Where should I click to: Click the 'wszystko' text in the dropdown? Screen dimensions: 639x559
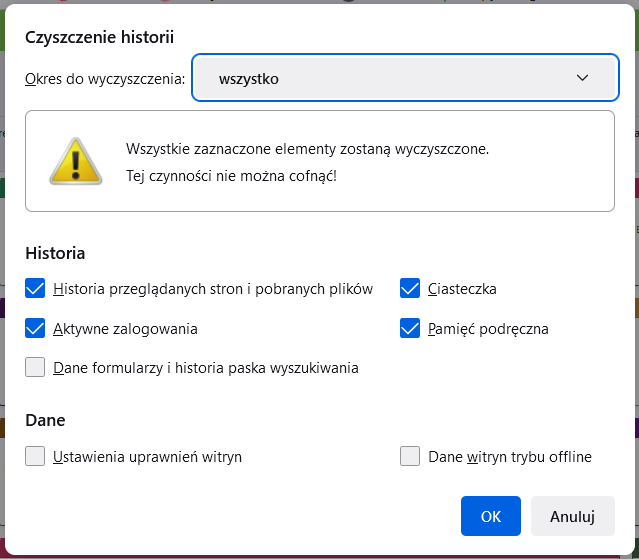click(248, 78)
